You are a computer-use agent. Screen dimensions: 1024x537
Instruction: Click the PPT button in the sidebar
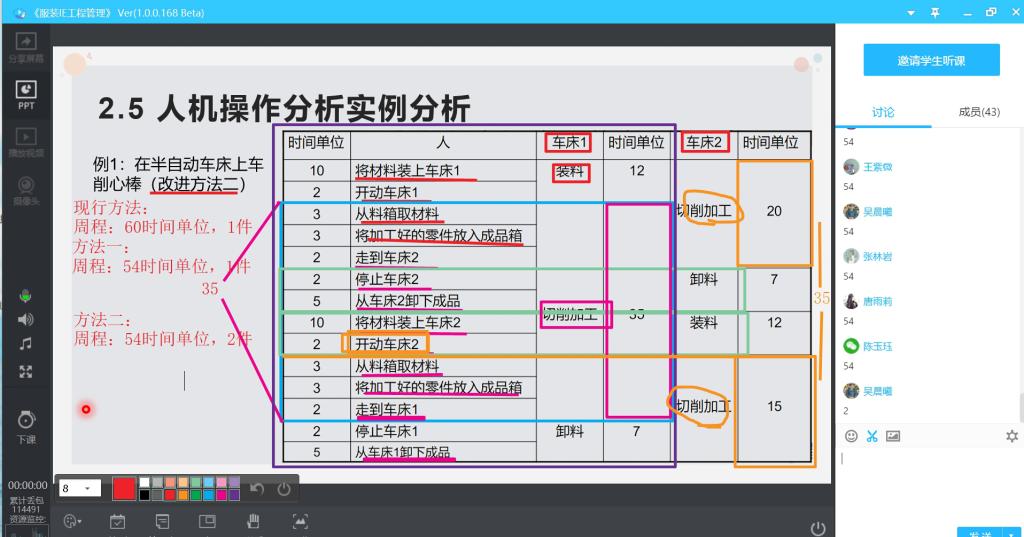(x=26, y=94)
